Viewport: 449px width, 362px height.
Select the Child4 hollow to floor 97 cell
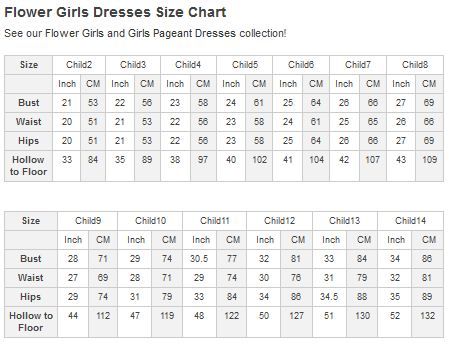point(203,166)
